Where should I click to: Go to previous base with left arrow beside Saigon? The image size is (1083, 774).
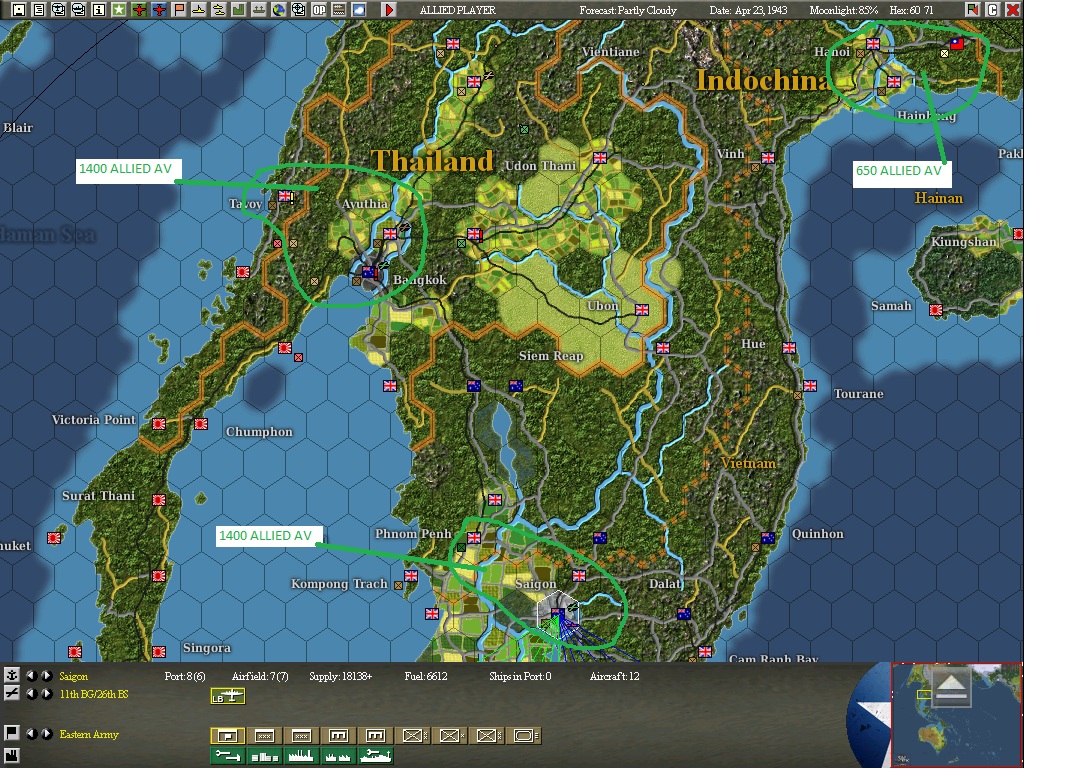pos(32,676)
